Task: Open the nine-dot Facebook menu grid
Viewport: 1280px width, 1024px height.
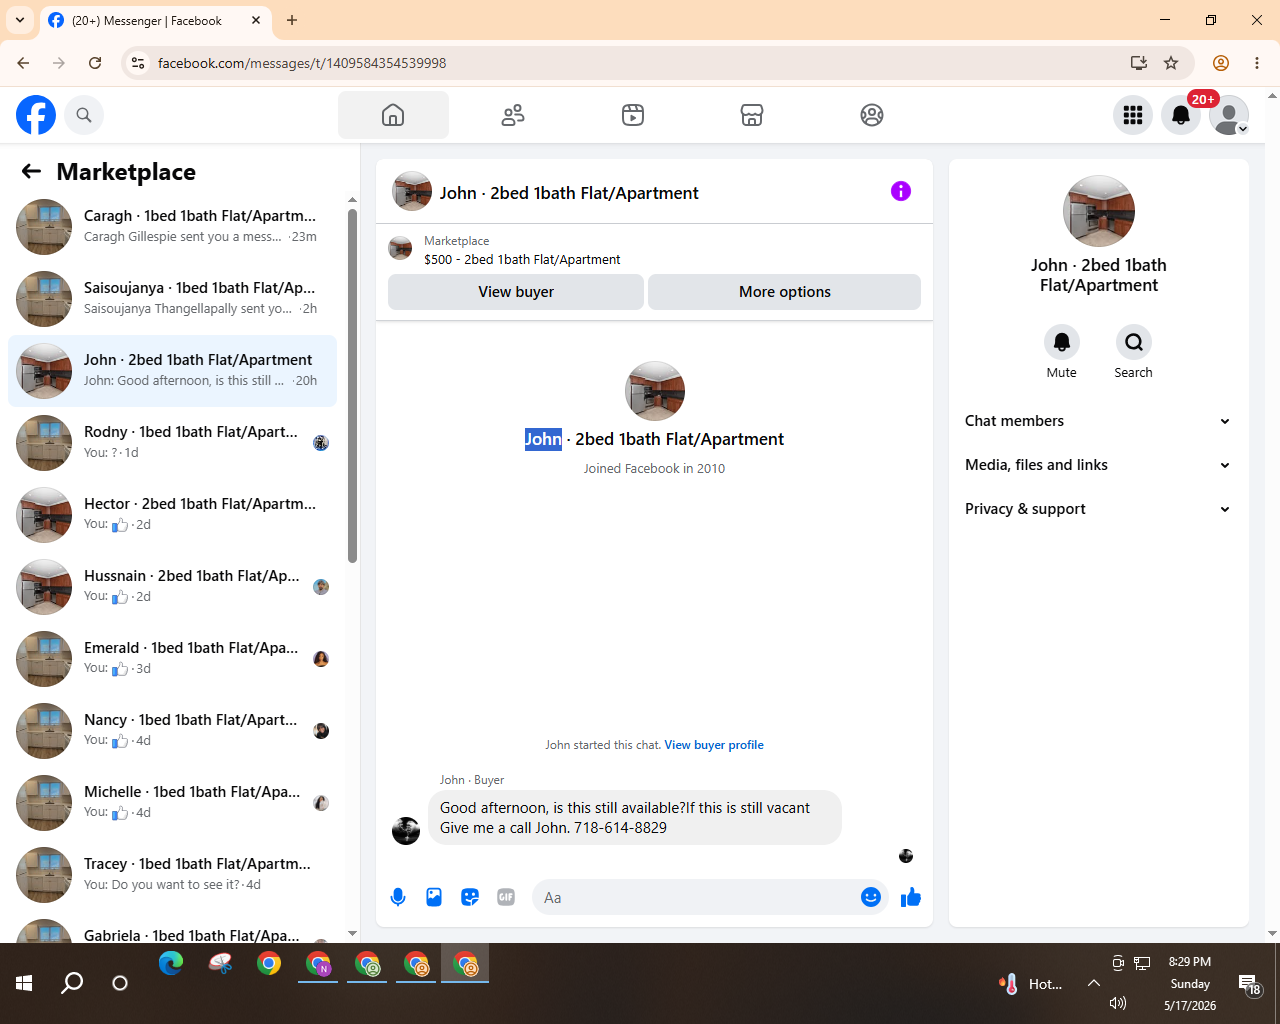Action: click(x=1133, y=115)
